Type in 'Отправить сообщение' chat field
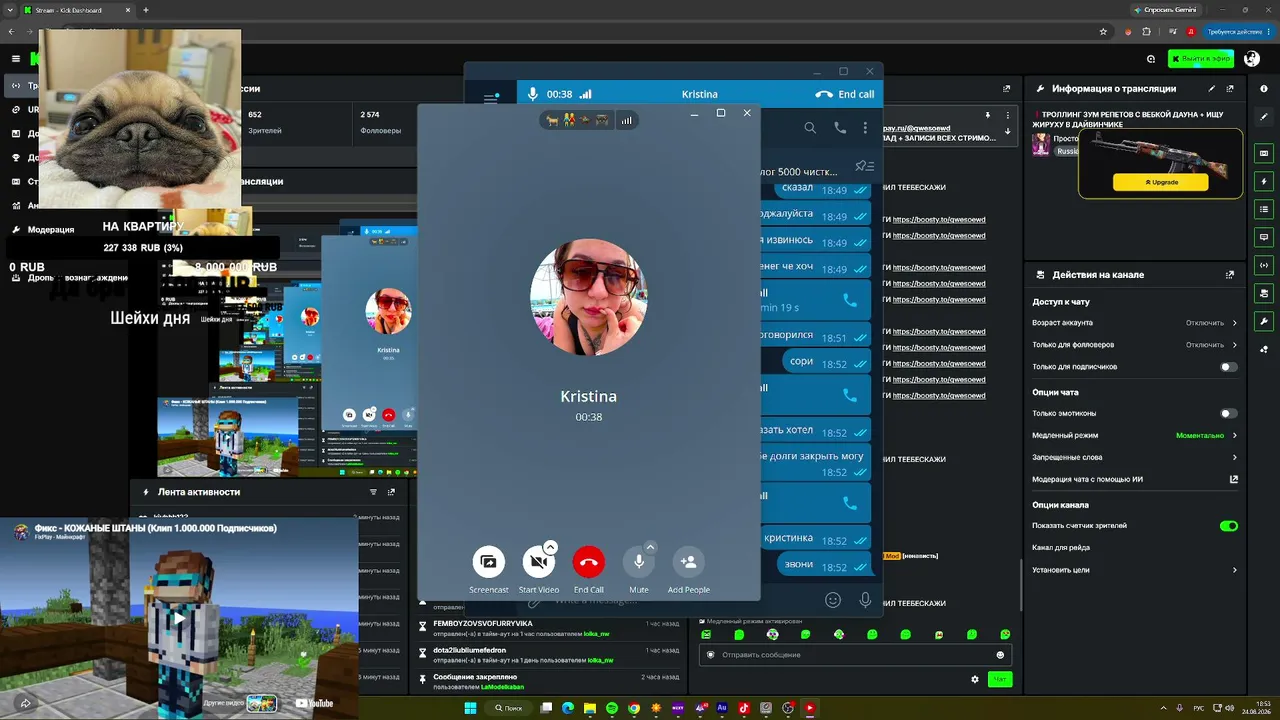 tap(855, 655)
